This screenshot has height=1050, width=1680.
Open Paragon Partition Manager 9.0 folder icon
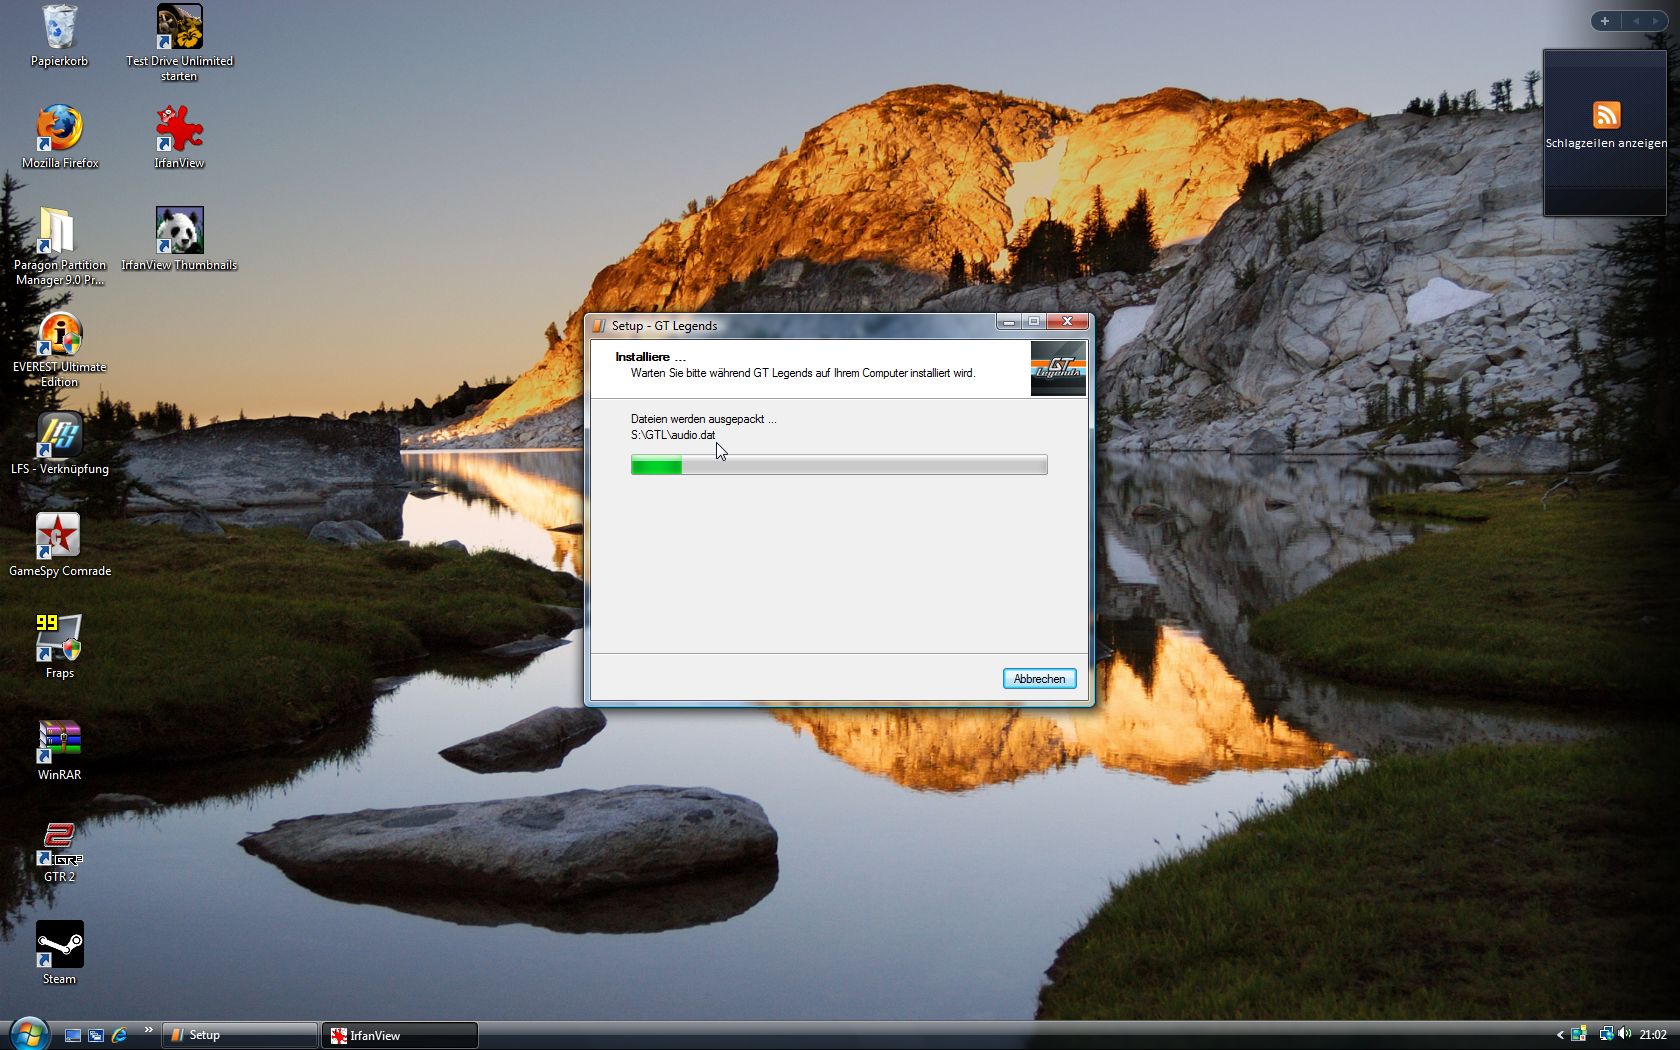click(59, 246)
